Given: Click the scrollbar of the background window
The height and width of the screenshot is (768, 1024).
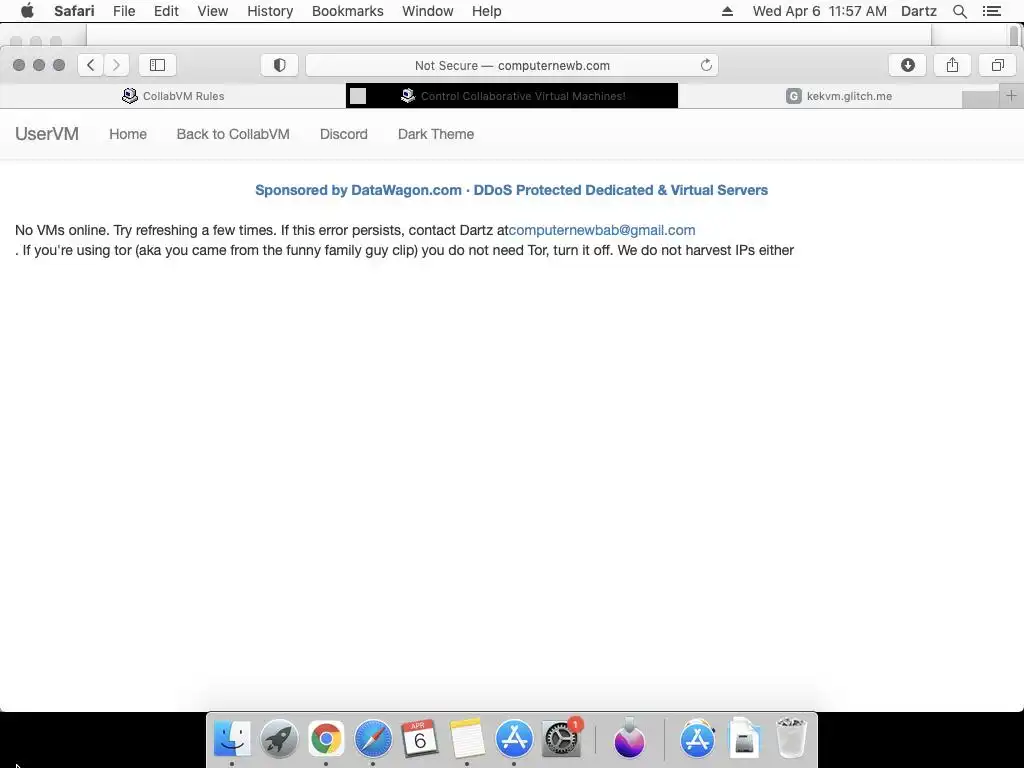Looking at the screenshot, I should [1014, 36].
